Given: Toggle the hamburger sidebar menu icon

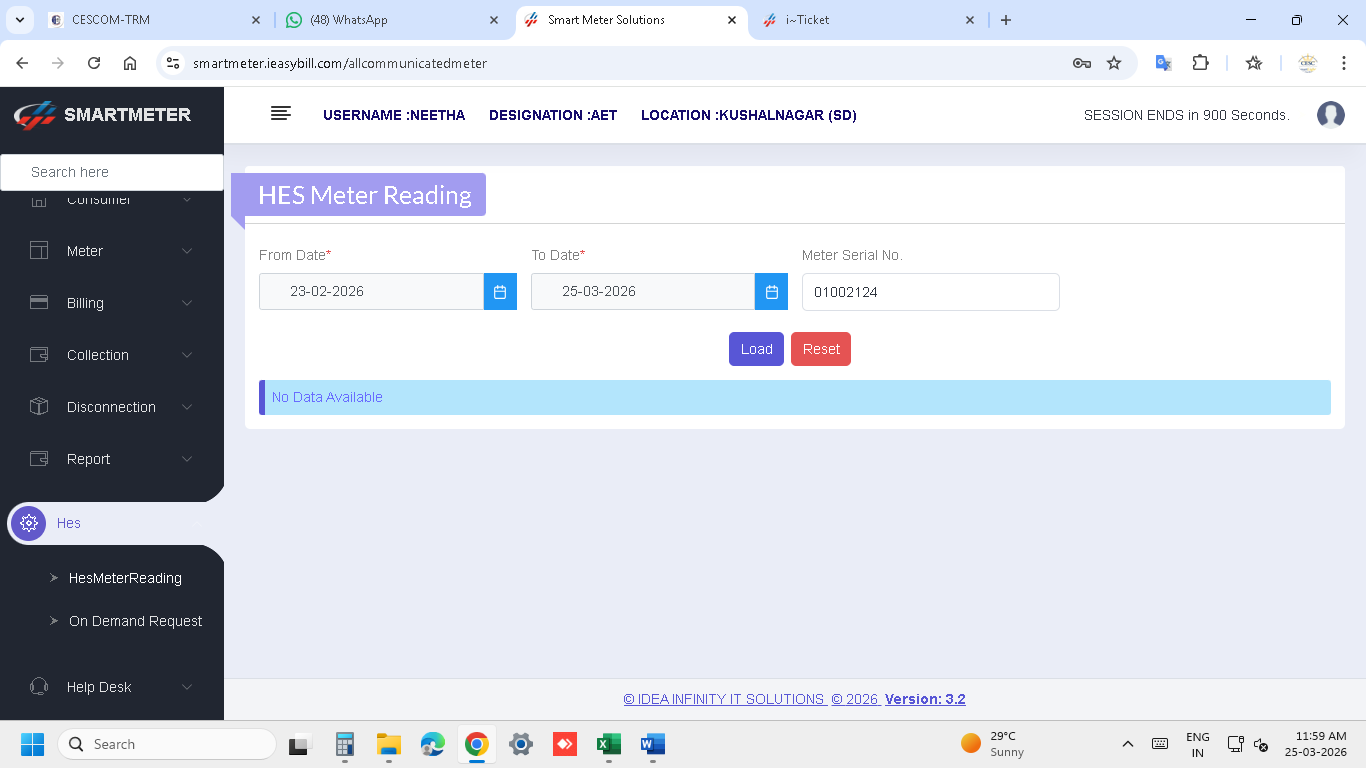Looking at the screenshot, I should pos(281,114).
